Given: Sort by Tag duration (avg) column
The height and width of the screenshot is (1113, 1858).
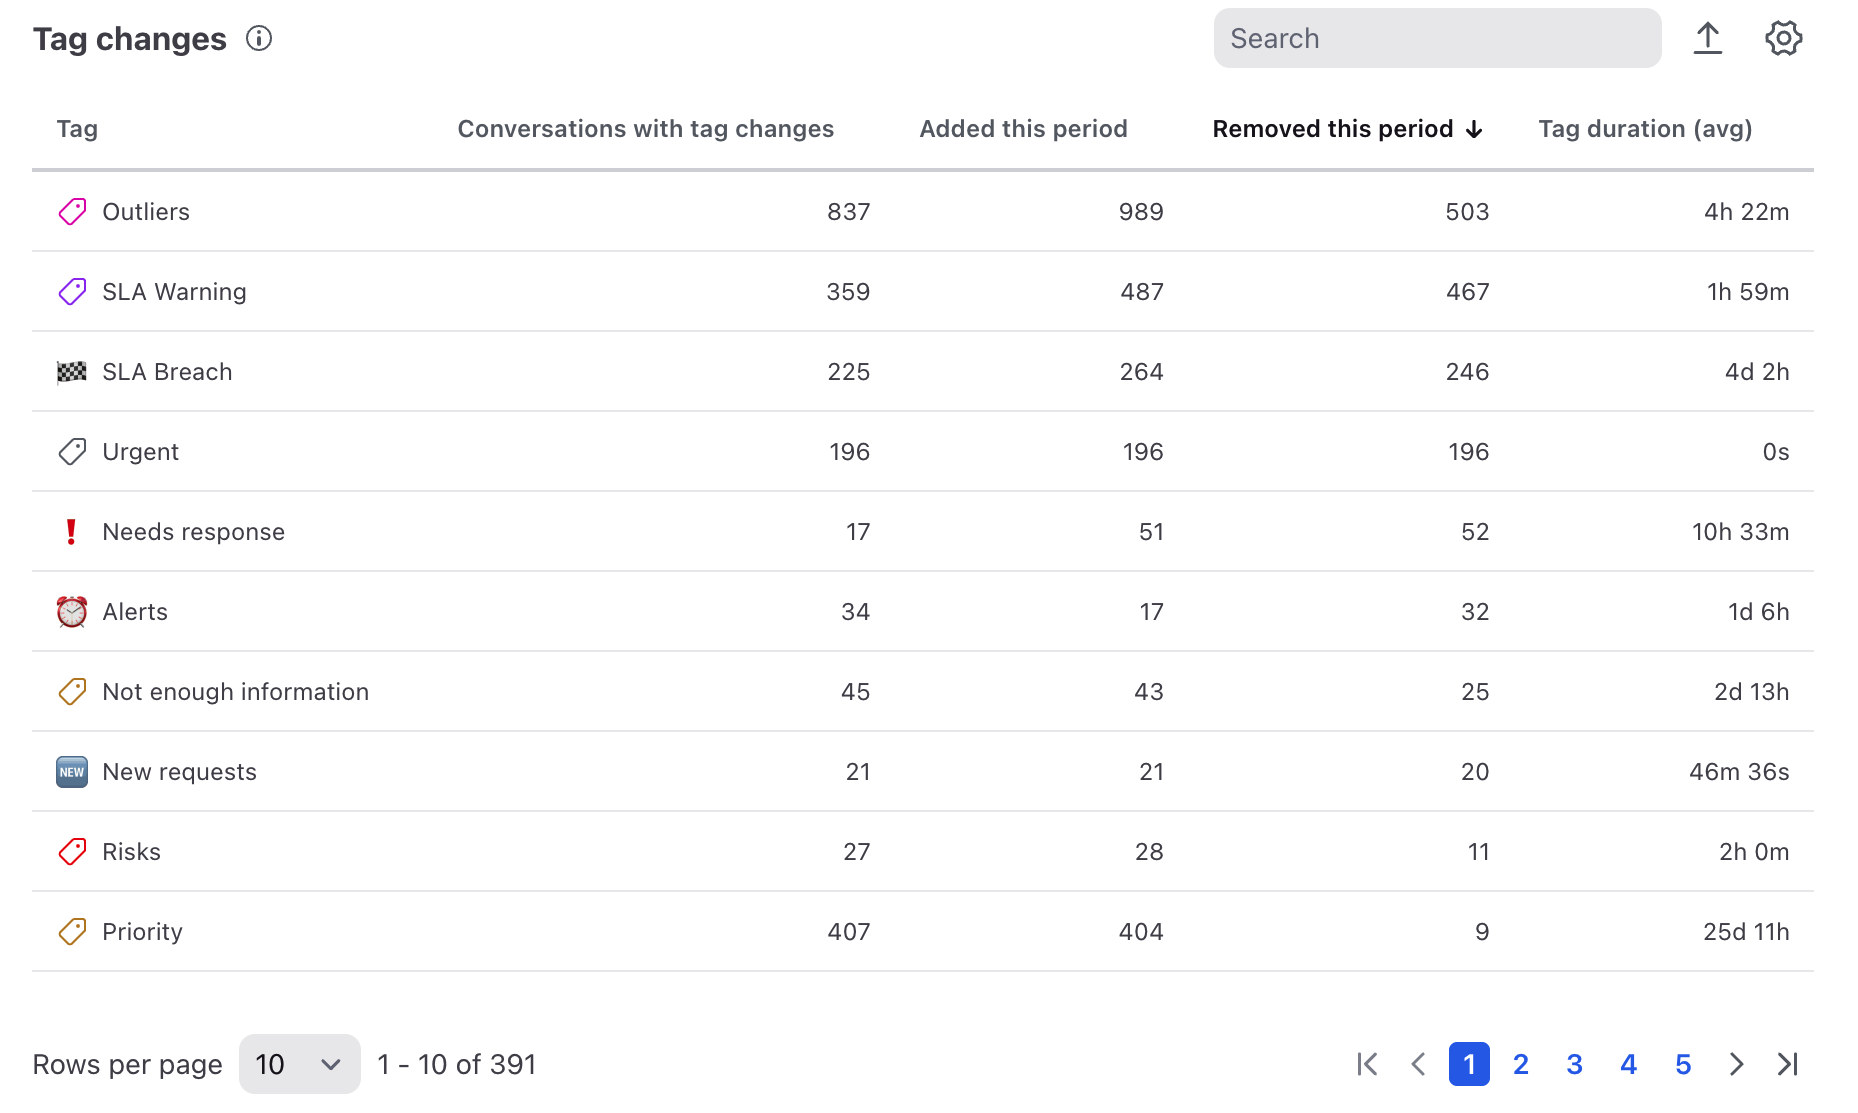Looking at the screenshot, I should tap(1645, 129).
